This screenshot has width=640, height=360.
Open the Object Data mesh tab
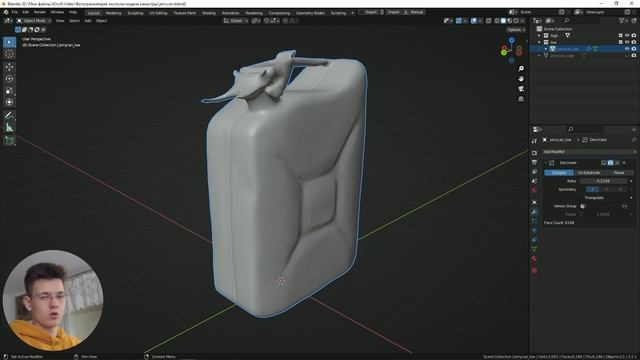pyautogui.click(x=534, y=249)
